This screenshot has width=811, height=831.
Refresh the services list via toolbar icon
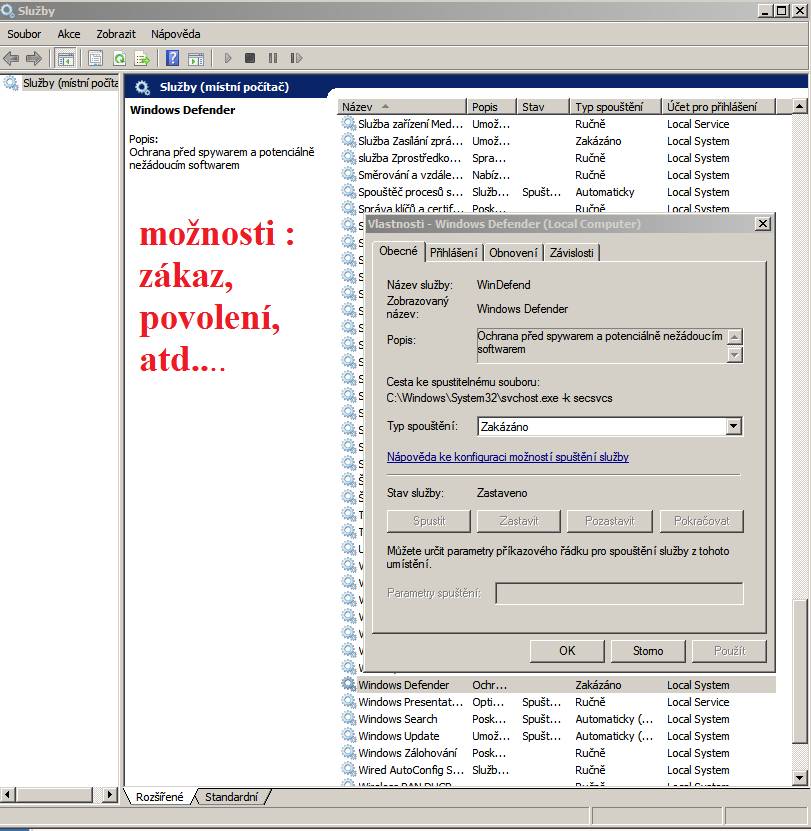(120, 58)
